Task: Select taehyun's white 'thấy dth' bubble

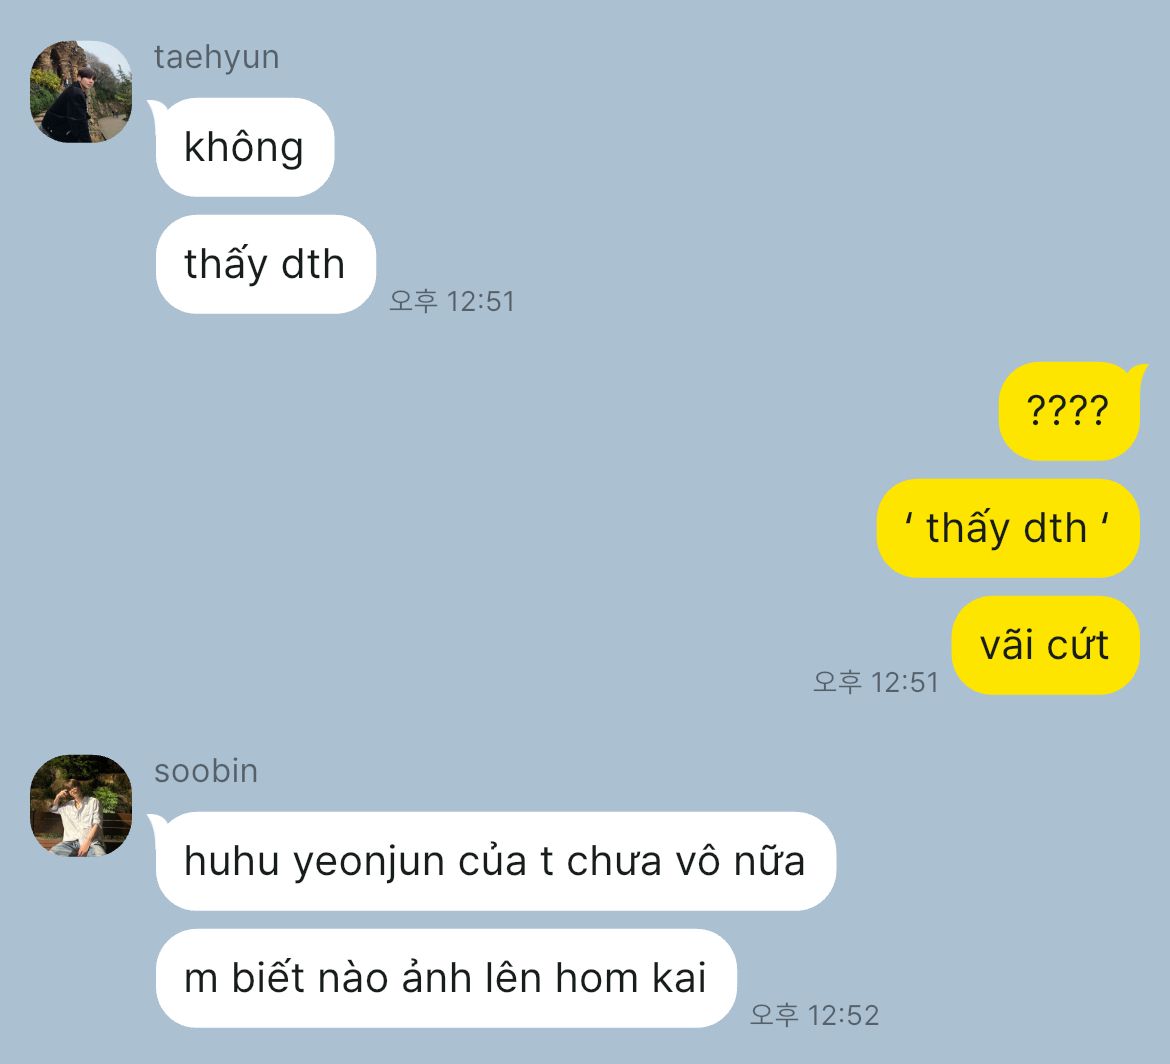Action: pos(266,264)
